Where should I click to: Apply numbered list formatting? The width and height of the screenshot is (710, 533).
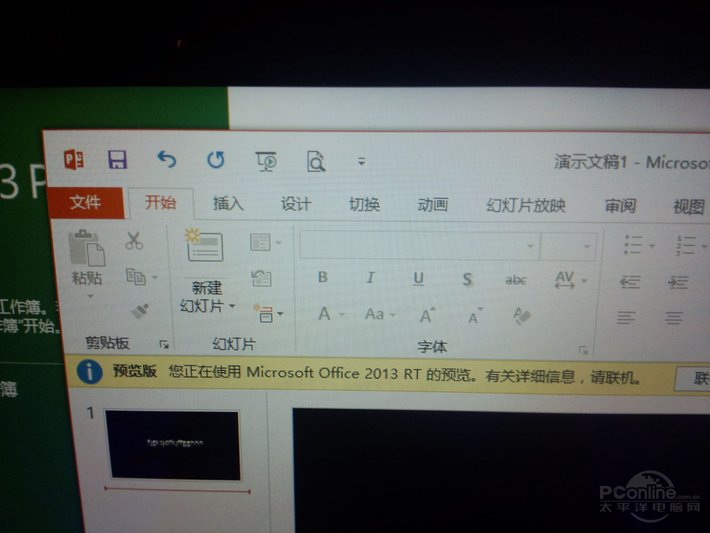tap(686, 245)
